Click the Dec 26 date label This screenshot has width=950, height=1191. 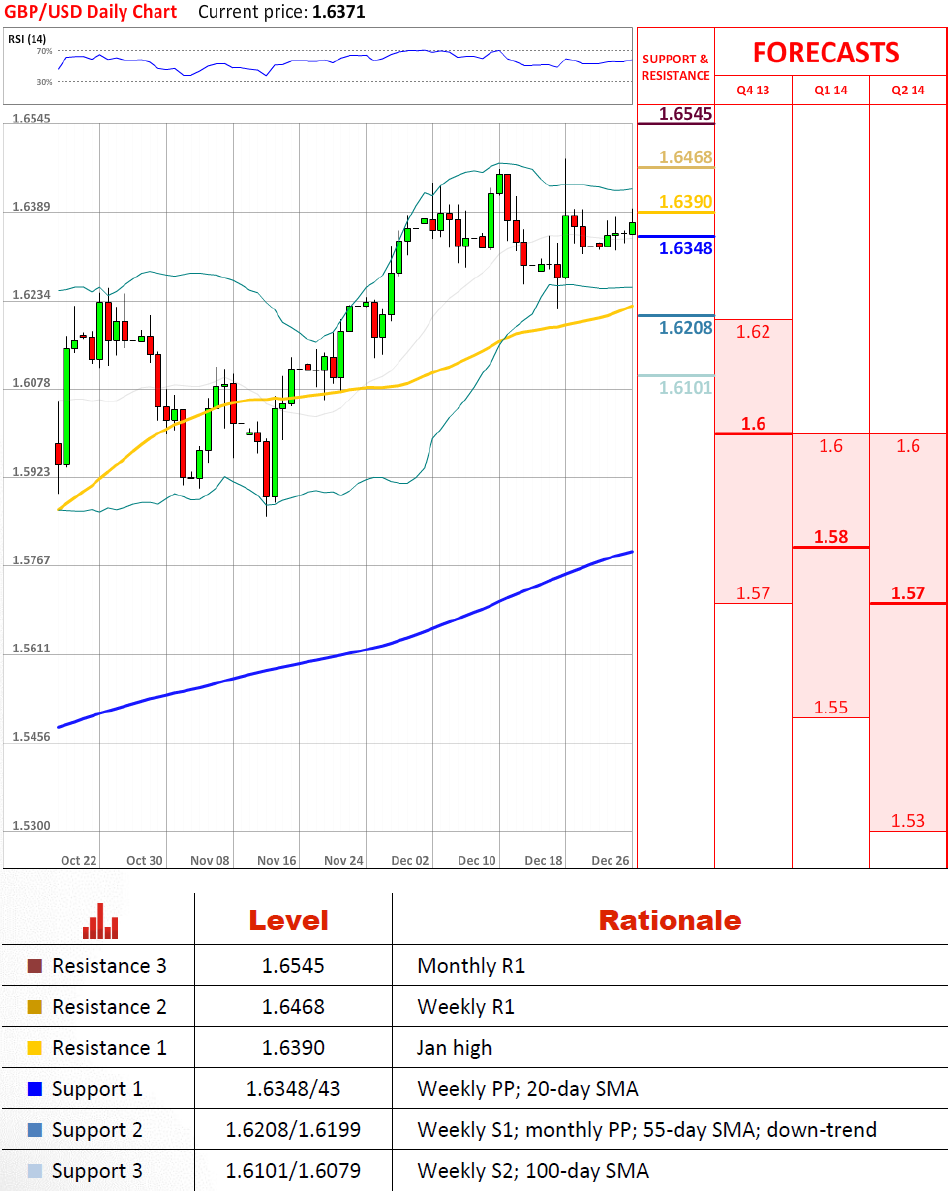pyautogui.click(x=611, y=861)
